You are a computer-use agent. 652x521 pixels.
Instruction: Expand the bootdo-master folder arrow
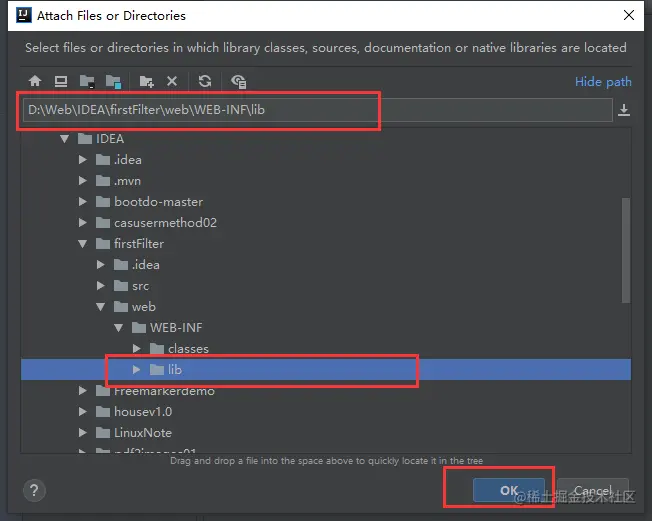pyautogui.click(x=82, y=202)
